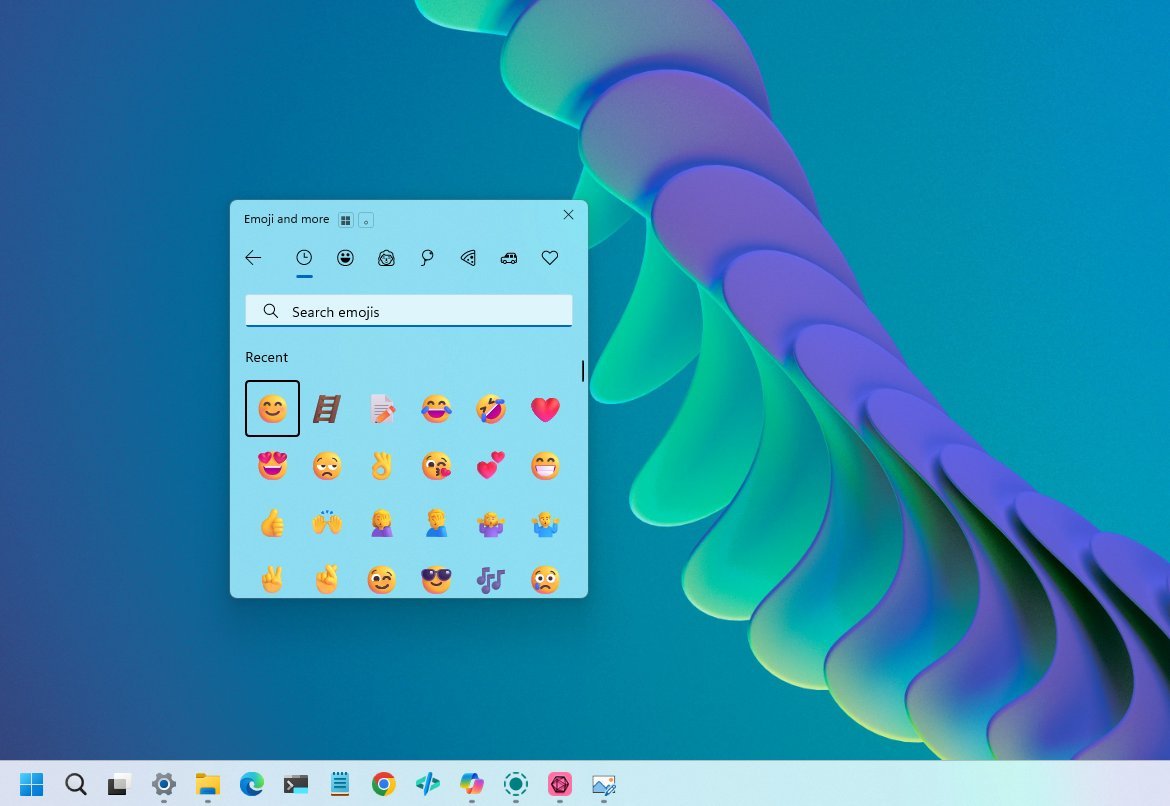Select the pizza Food category icon
Image resolution: width=1170 pixels, height=806 pixels.
tap(467, 257)
